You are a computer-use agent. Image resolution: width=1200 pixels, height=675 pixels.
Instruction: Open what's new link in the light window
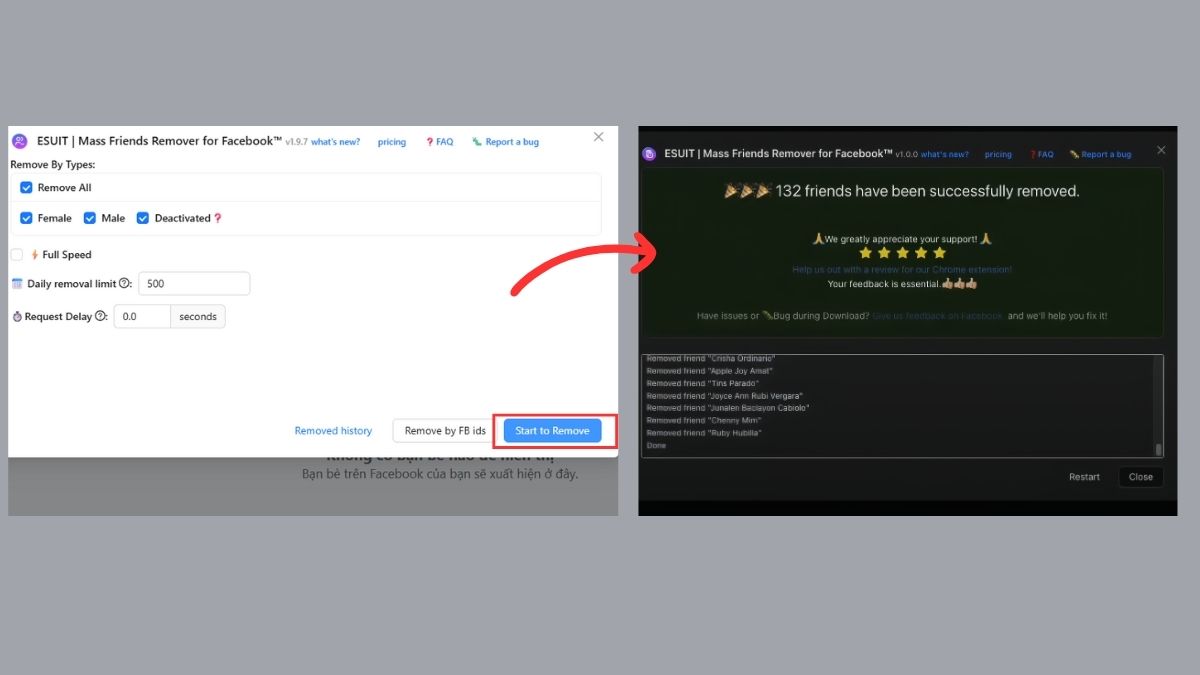coord(335,142)
